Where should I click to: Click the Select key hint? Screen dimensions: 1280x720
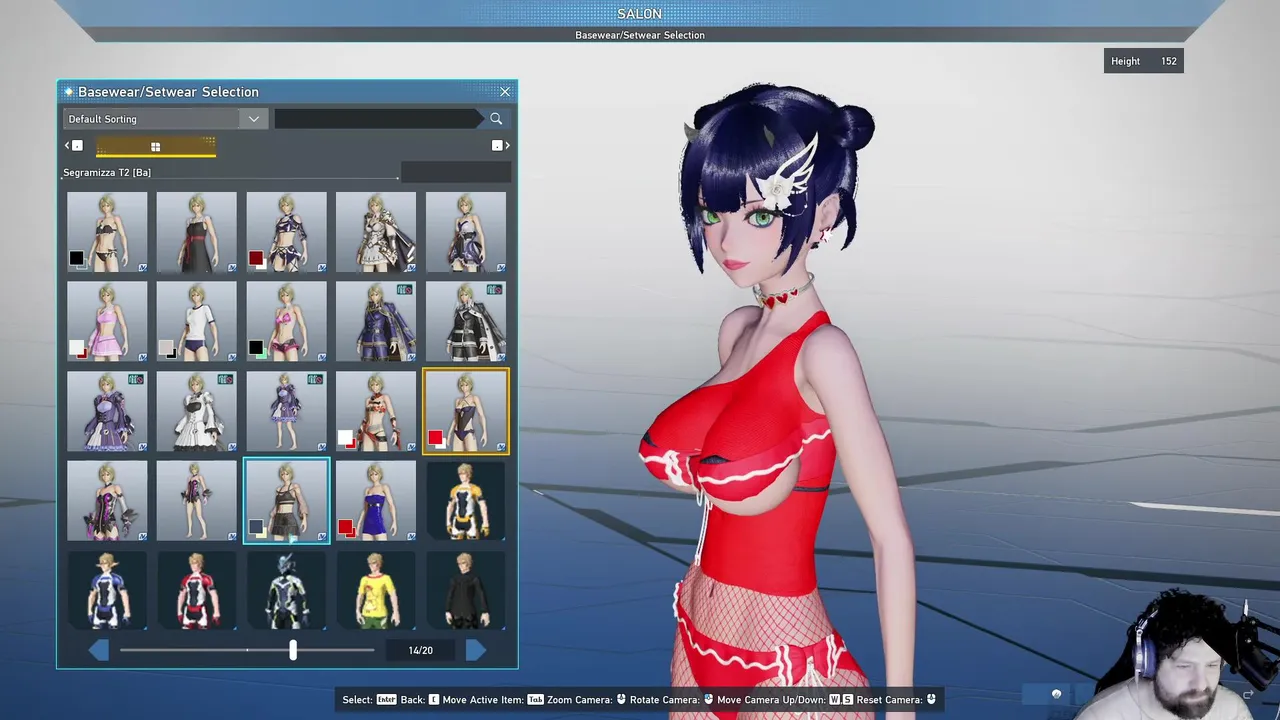click(x=370, y=700)
